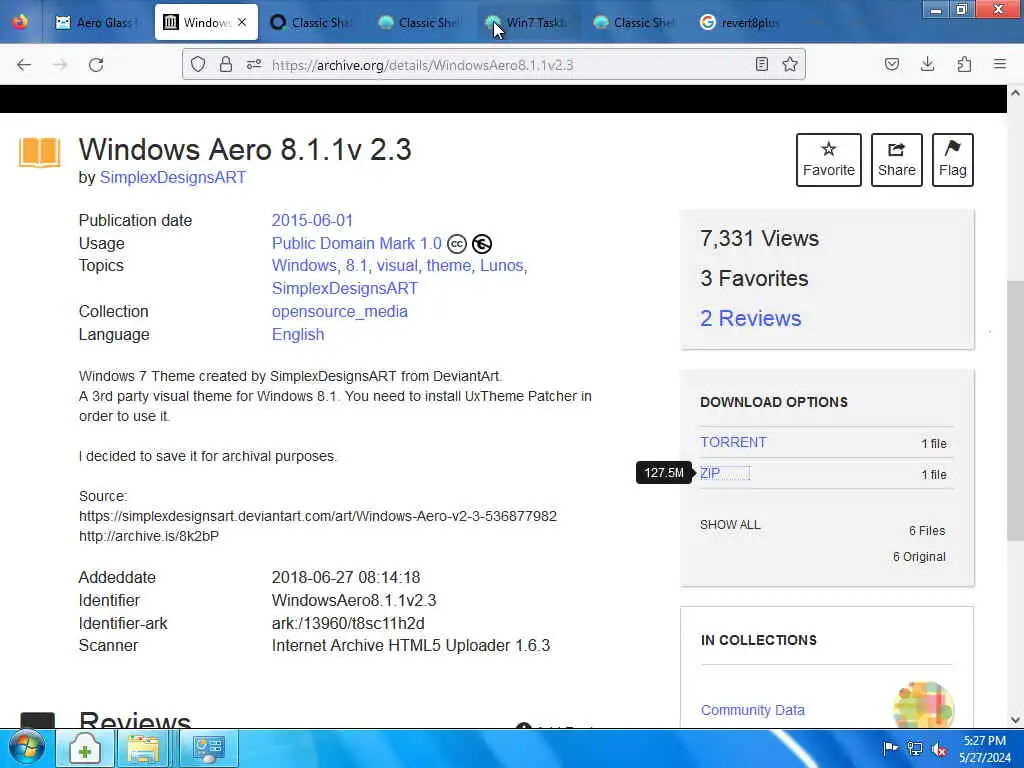Share this archive item
Viewport: 1024px width, 768px height.
tap(897, 160)
